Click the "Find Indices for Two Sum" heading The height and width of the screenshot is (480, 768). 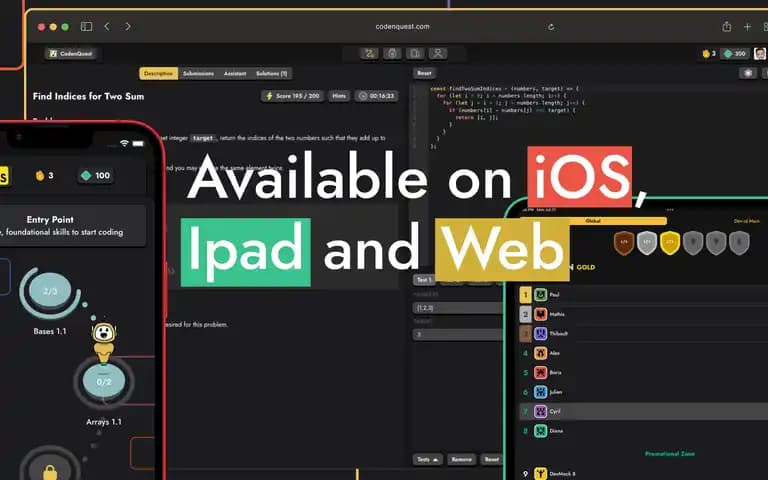pyautogui.click(x=89, y=96)
